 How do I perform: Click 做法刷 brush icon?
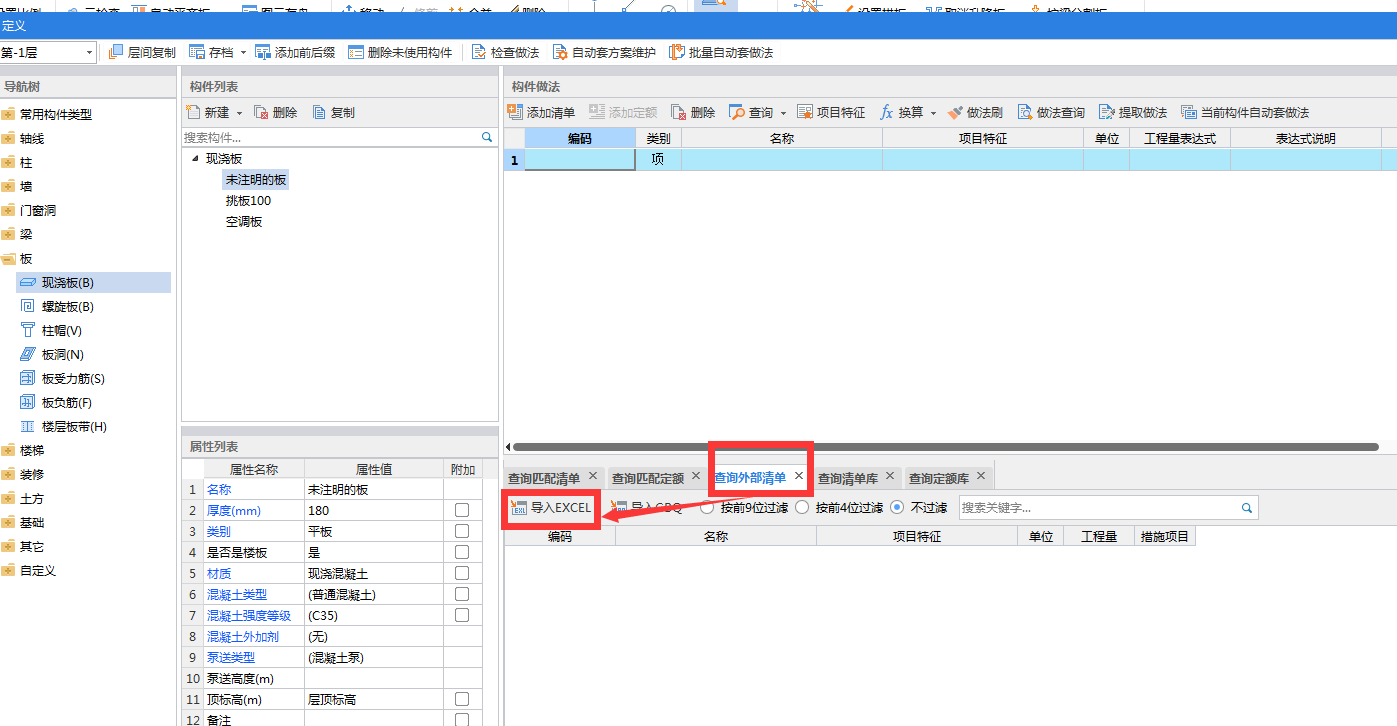click(x=955, y=112)
